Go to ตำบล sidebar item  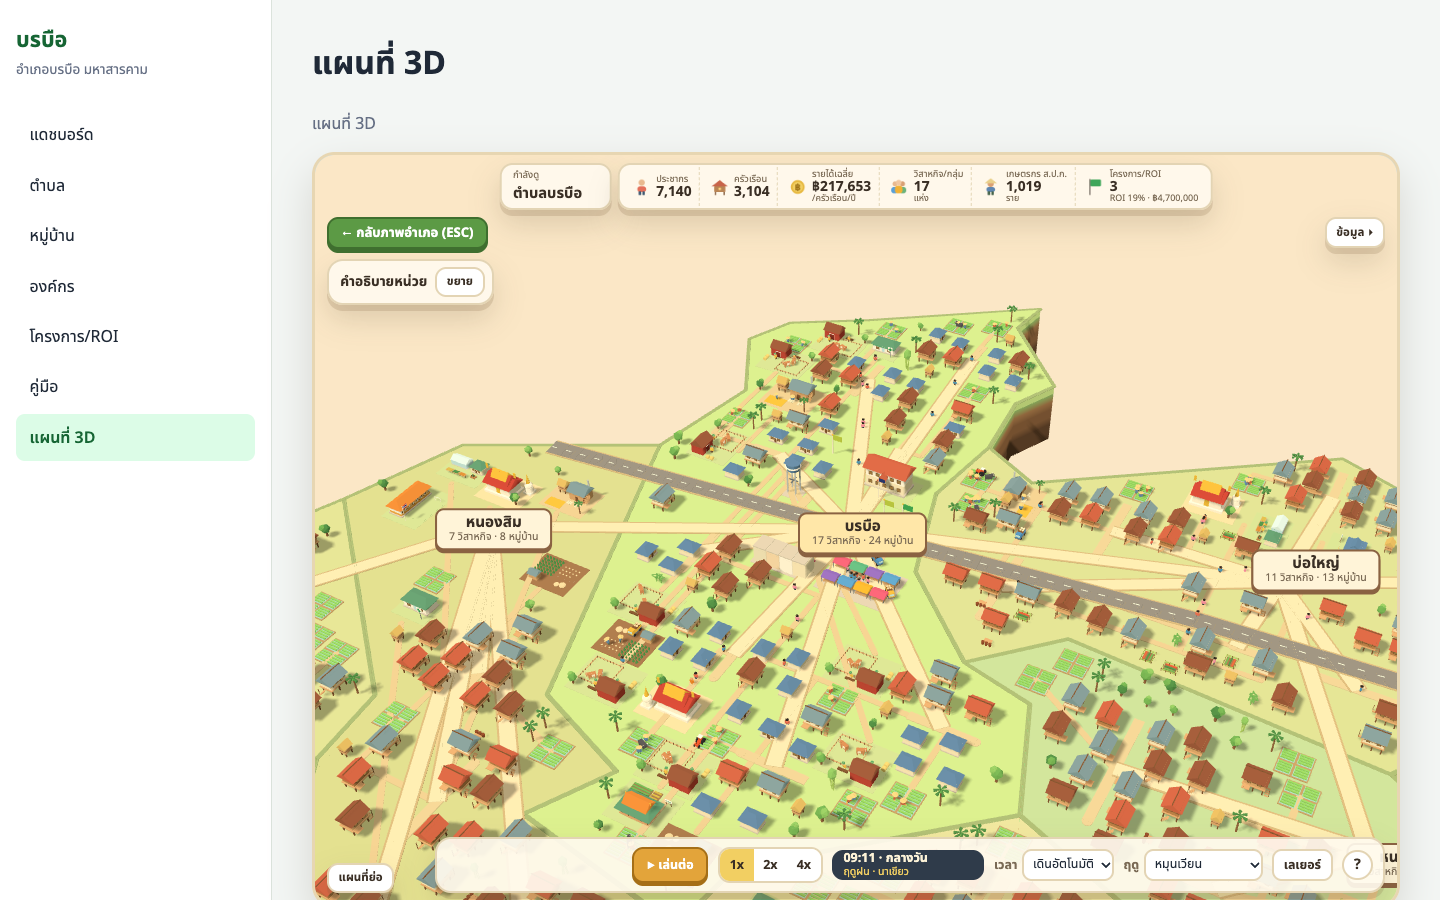coord(136,185)
